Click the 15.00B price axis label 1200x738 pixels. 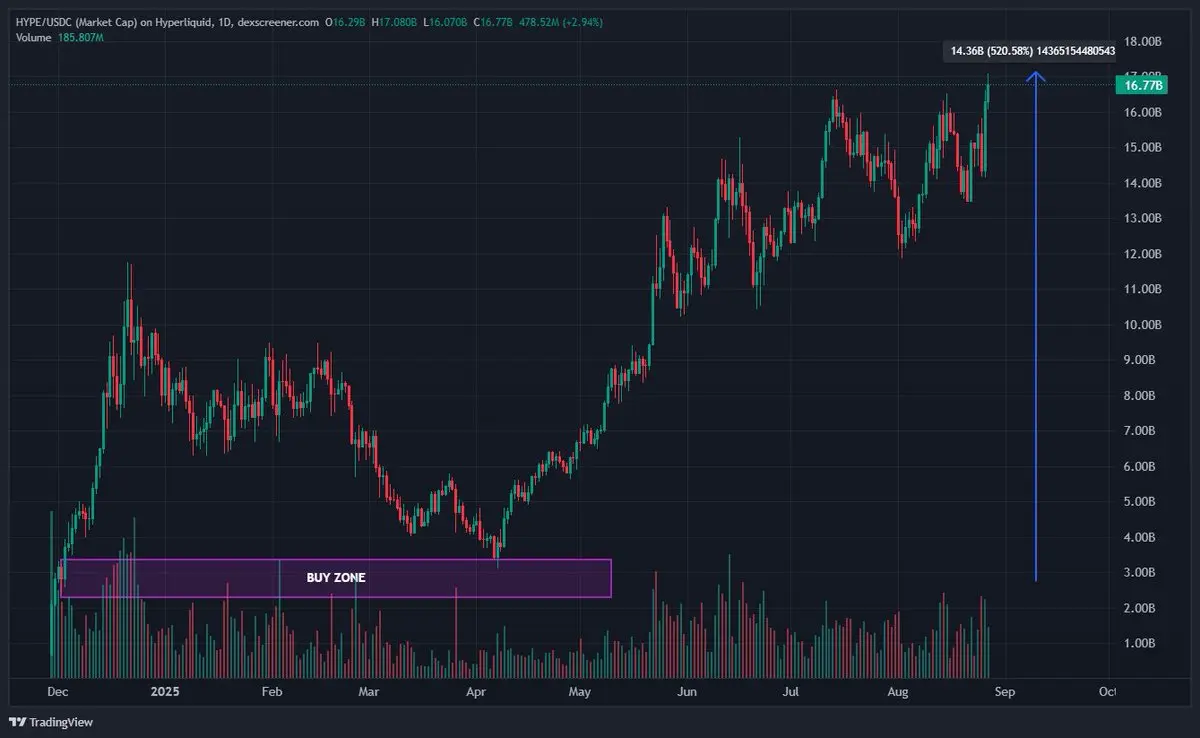(x=1143, y=148)
